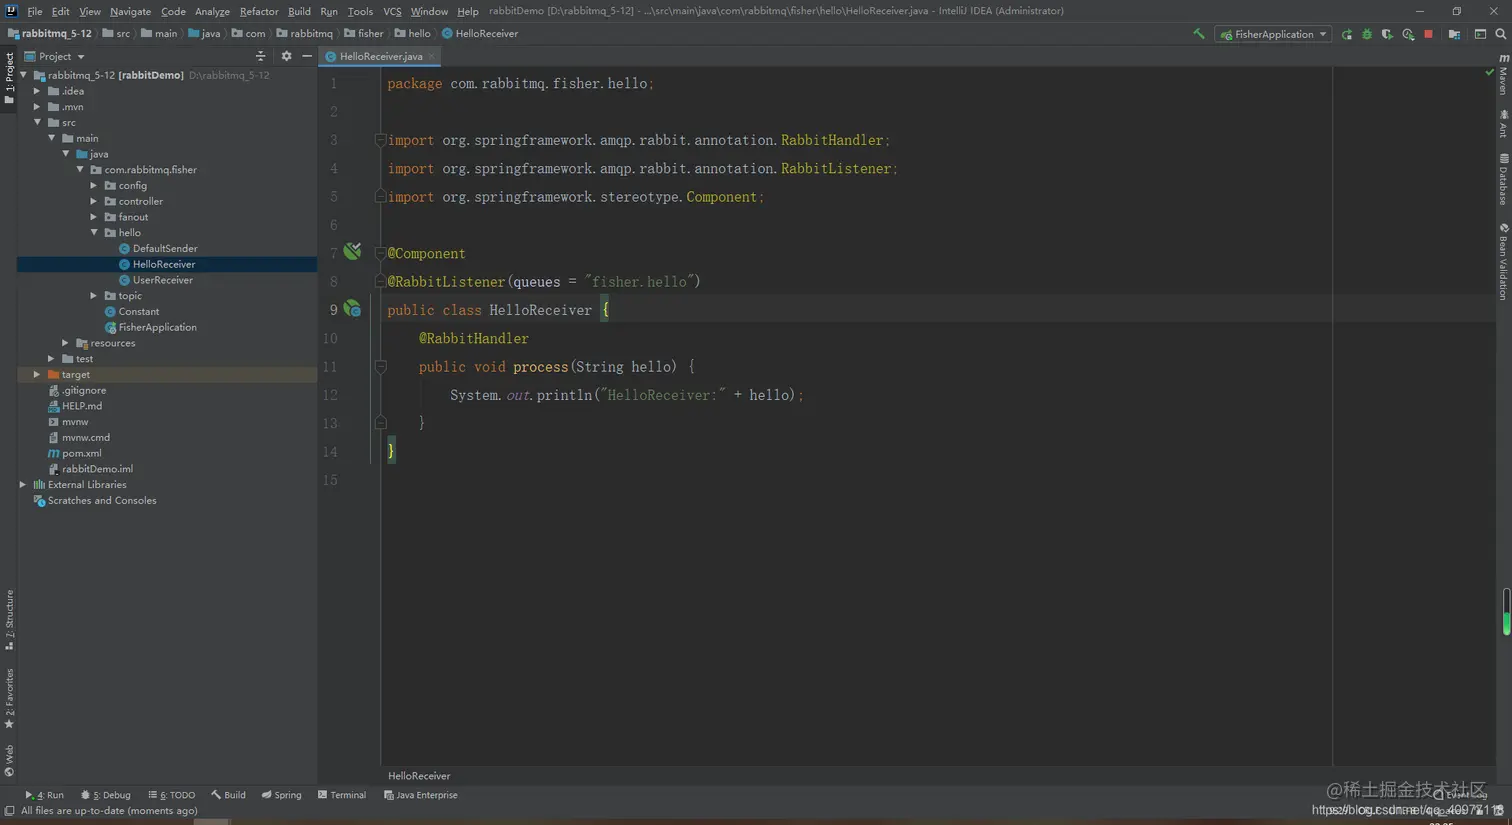The height and width of the screenshot is (825, 1512).
Task: Click the Rerun FisherApplication icon
Action: 1347,34
